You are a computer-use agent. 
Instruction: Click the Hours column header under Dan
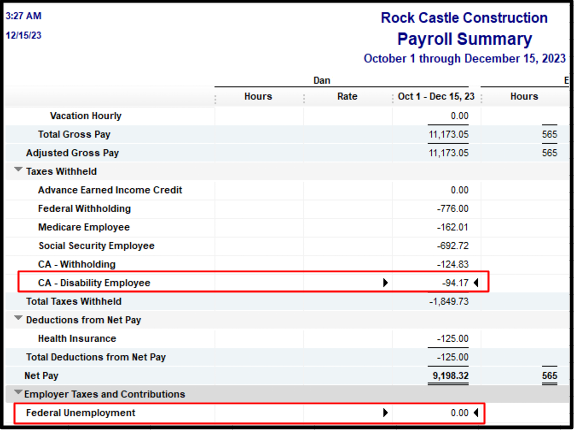click(x=258, y=97)
